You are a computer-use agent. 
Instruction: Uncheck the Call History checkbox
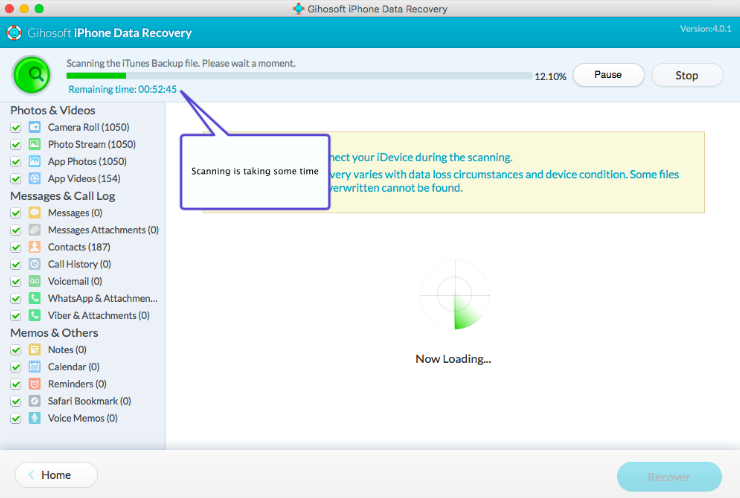(16, 264)
